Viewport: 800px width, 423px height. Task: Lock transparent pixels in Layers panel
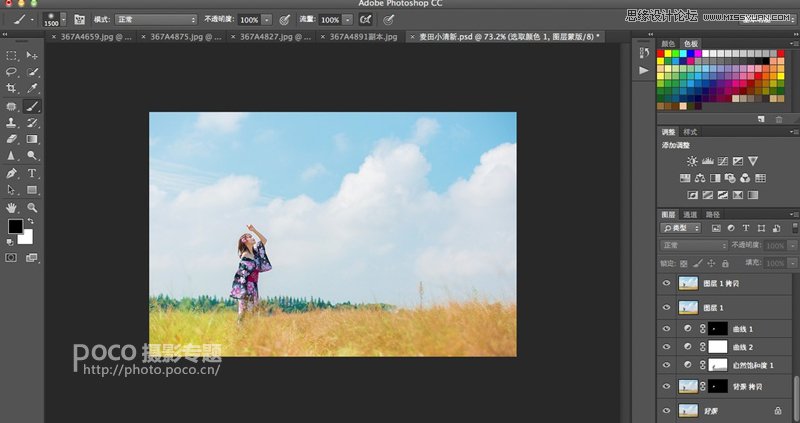pos(684,263)
